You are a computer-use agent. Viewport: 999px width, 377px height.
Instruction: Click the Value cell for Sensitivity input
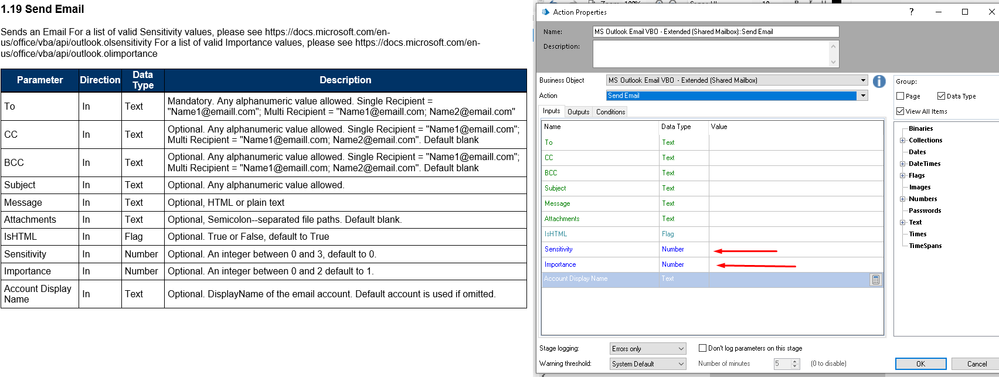(795, 249)
